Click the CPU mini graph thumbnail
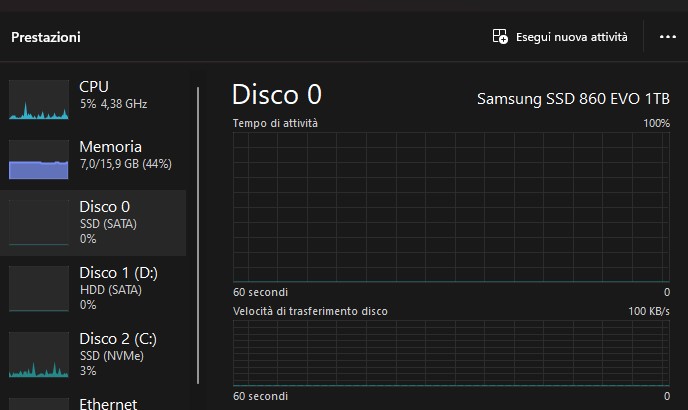 pos(39,100)
